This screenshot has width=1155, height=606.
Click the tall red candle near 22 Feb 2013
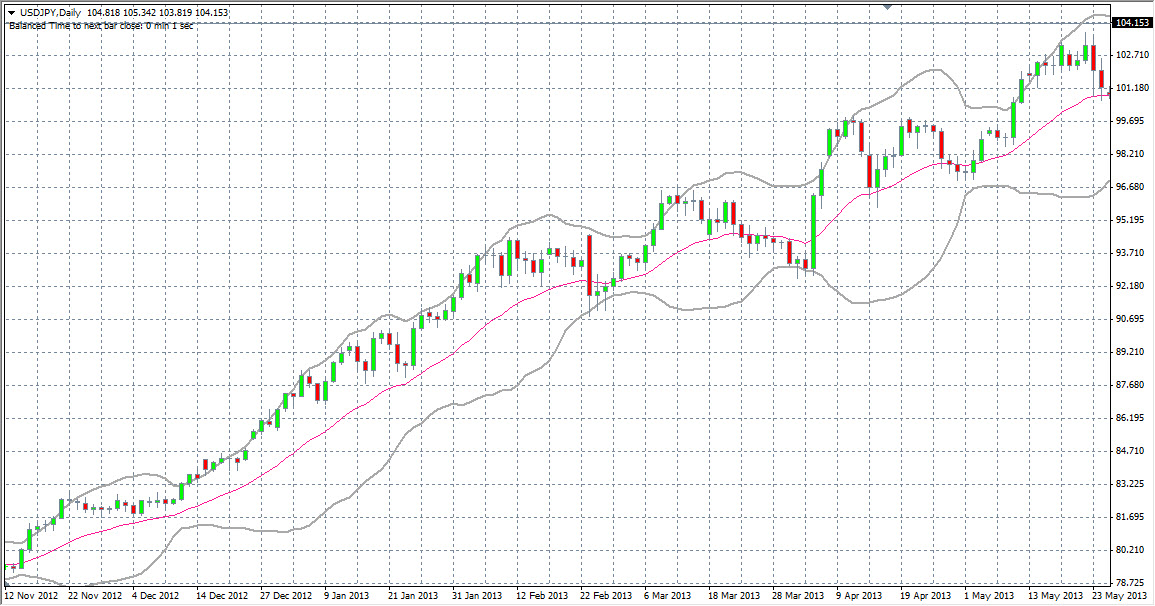click(590, 264)
